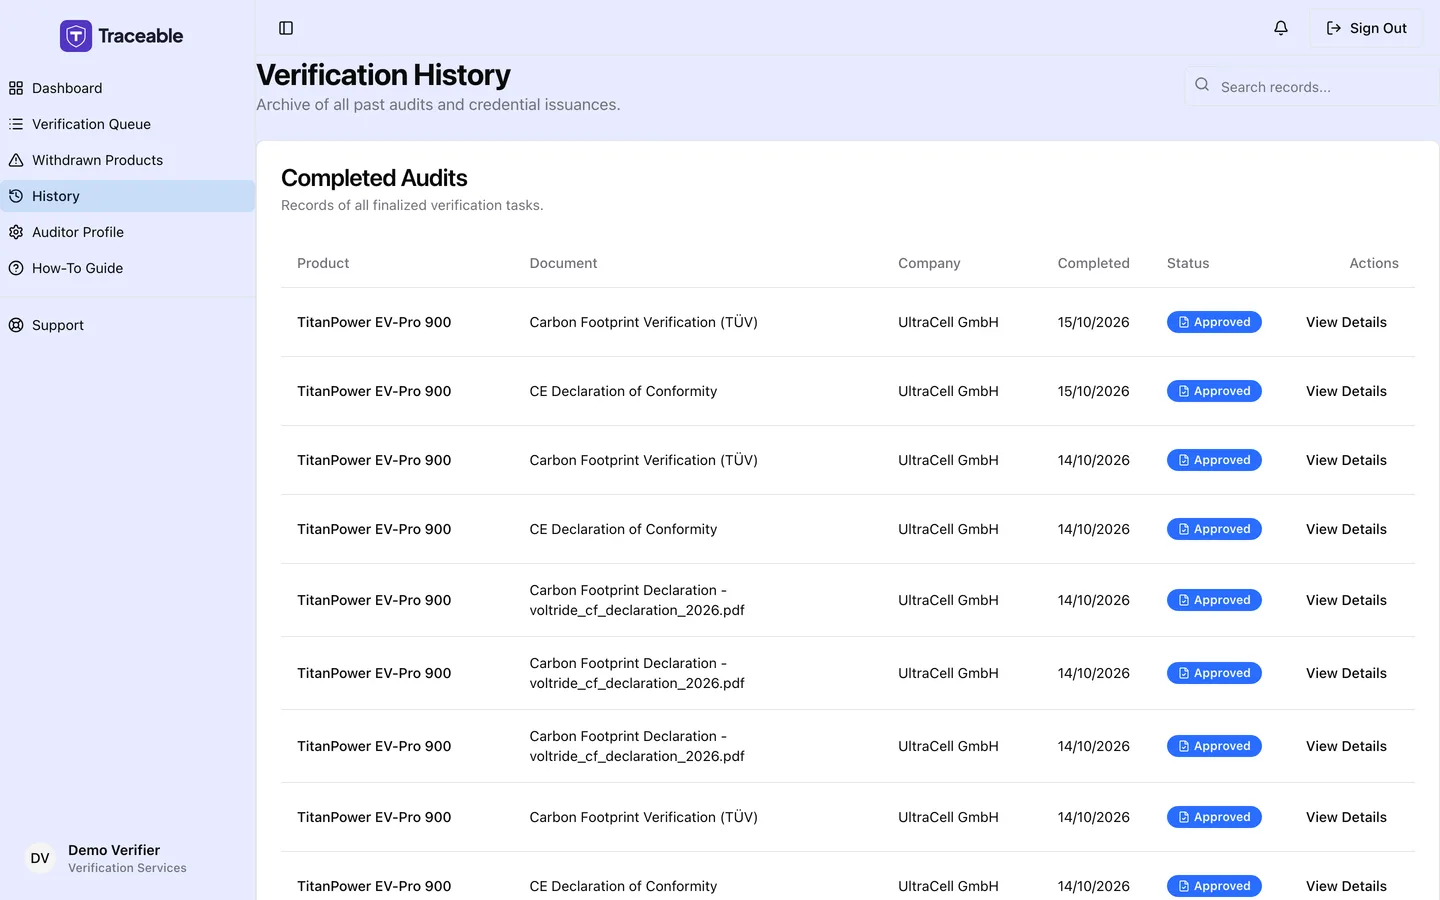Image resolution: width=1440 pixels, height=900 pixels.
Task: Click Approved badge on 15/10/2026 Carbon Footprint row
Action: (1214, 322)
